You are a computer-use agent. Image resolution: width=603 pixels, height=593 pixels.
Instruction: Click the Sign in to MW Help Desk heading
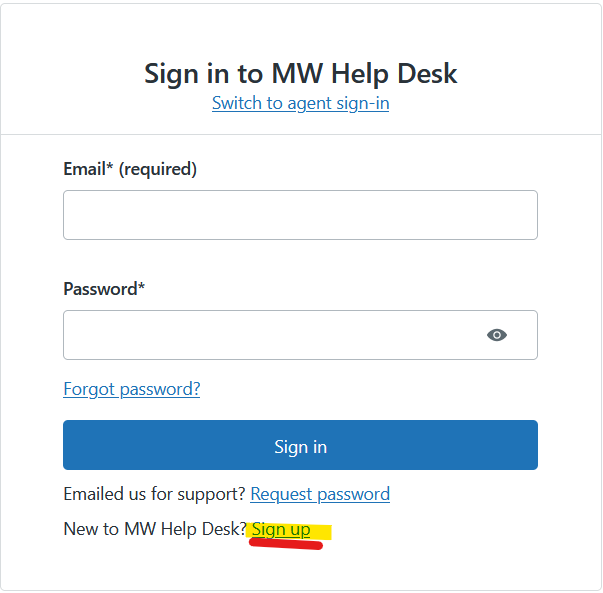click(300, 73)
